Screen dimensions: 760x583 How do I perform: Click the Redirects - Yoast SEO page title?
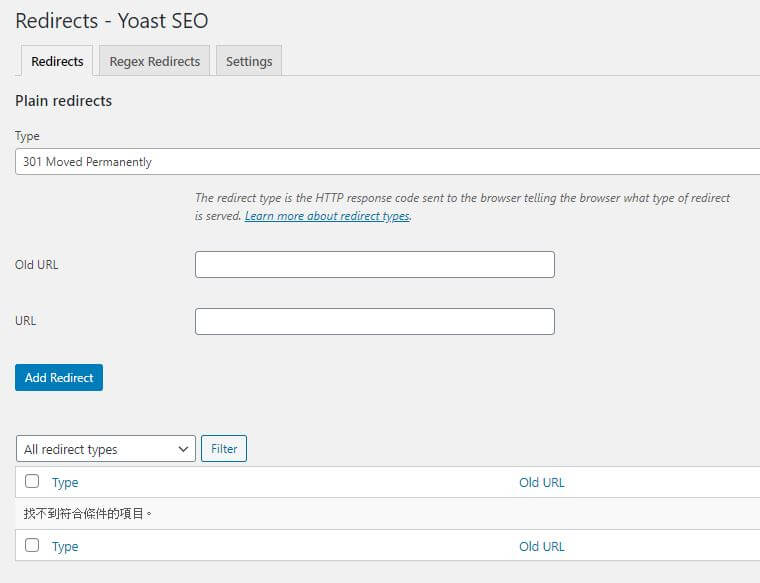(112, 21)
